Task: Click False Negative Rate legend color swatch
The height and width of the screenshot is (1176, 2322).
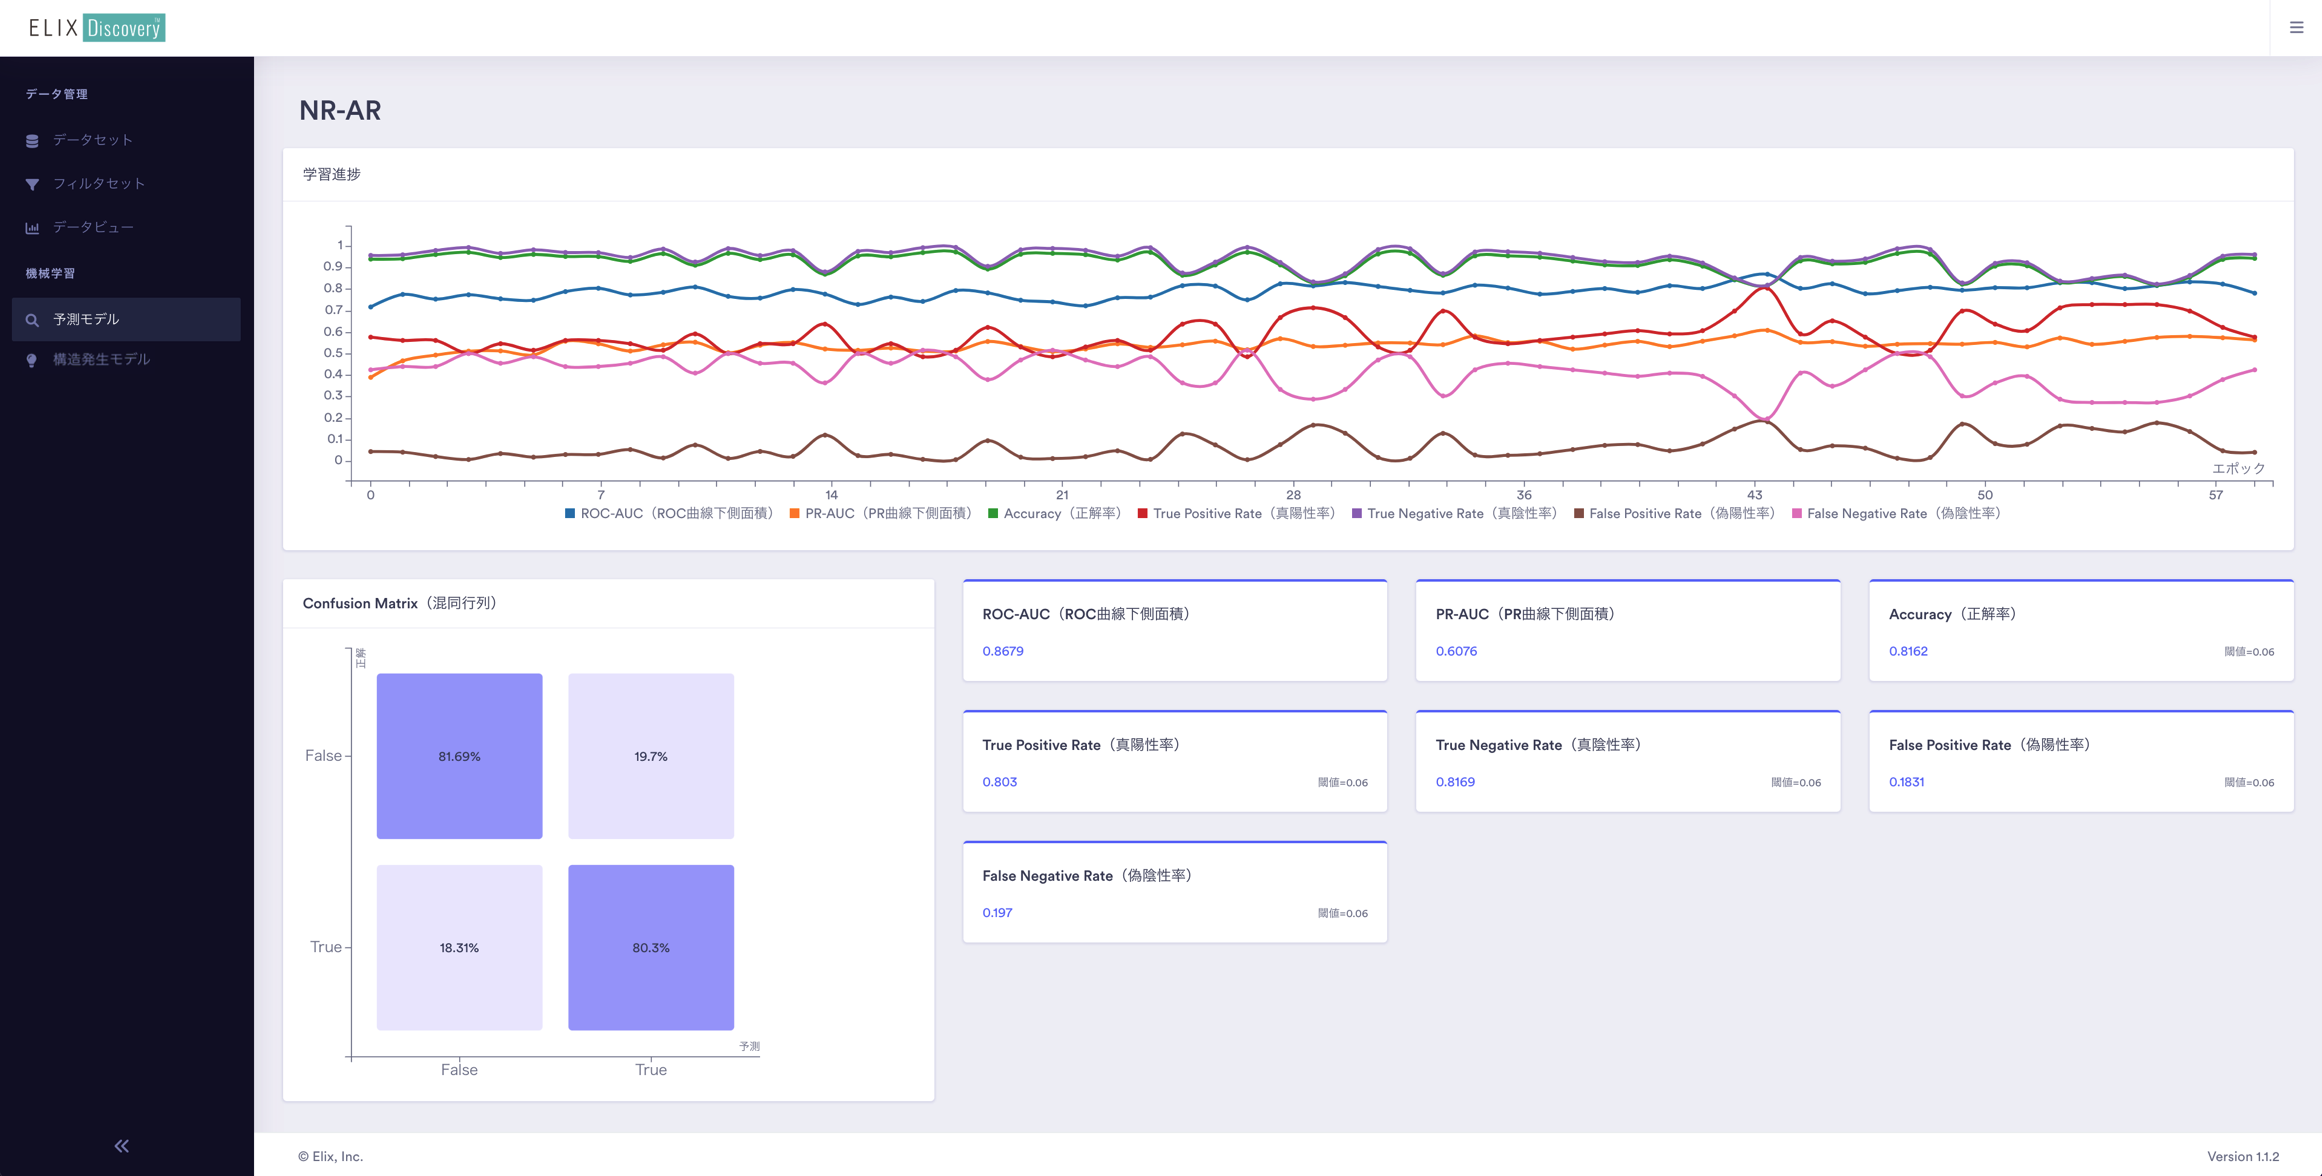Action: [x=1797, y=513]
